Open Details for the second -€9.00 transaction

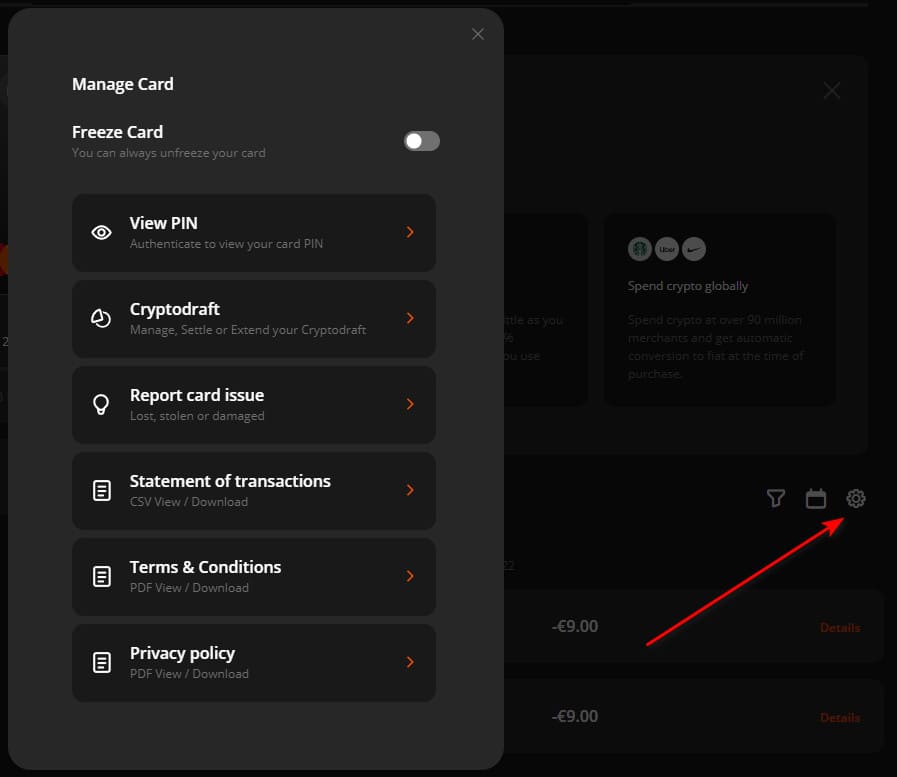tap(840, 717)
